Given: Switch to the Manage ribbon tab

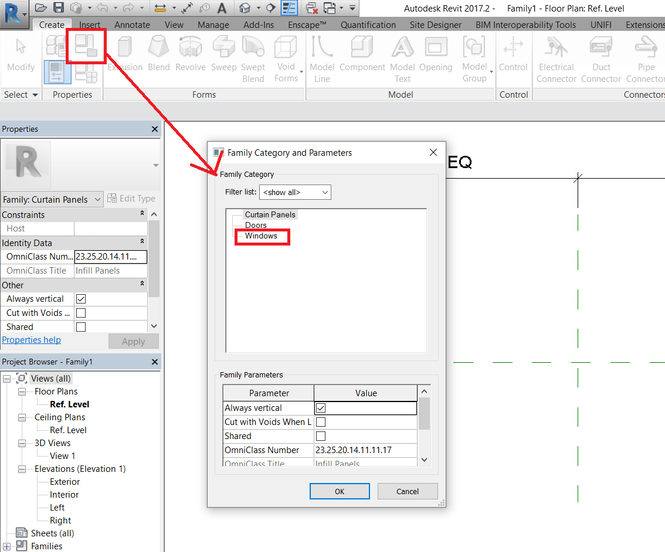Looking at the screenshot, I should [x=213, y=25].
